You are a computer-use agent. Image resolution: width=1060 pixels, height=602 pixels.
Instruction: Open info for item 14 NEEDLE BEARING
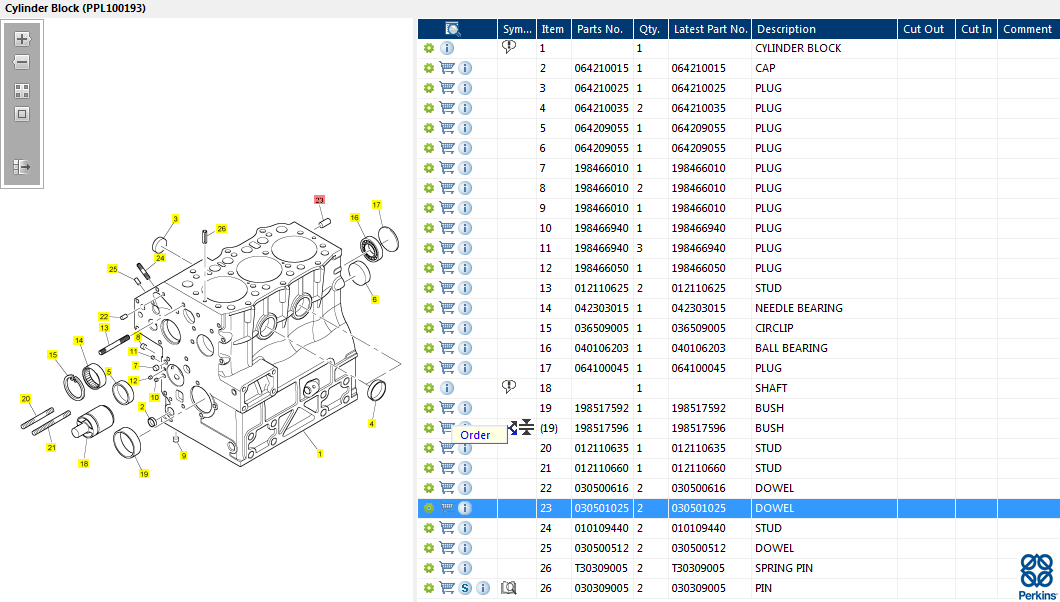click(465, 308)
